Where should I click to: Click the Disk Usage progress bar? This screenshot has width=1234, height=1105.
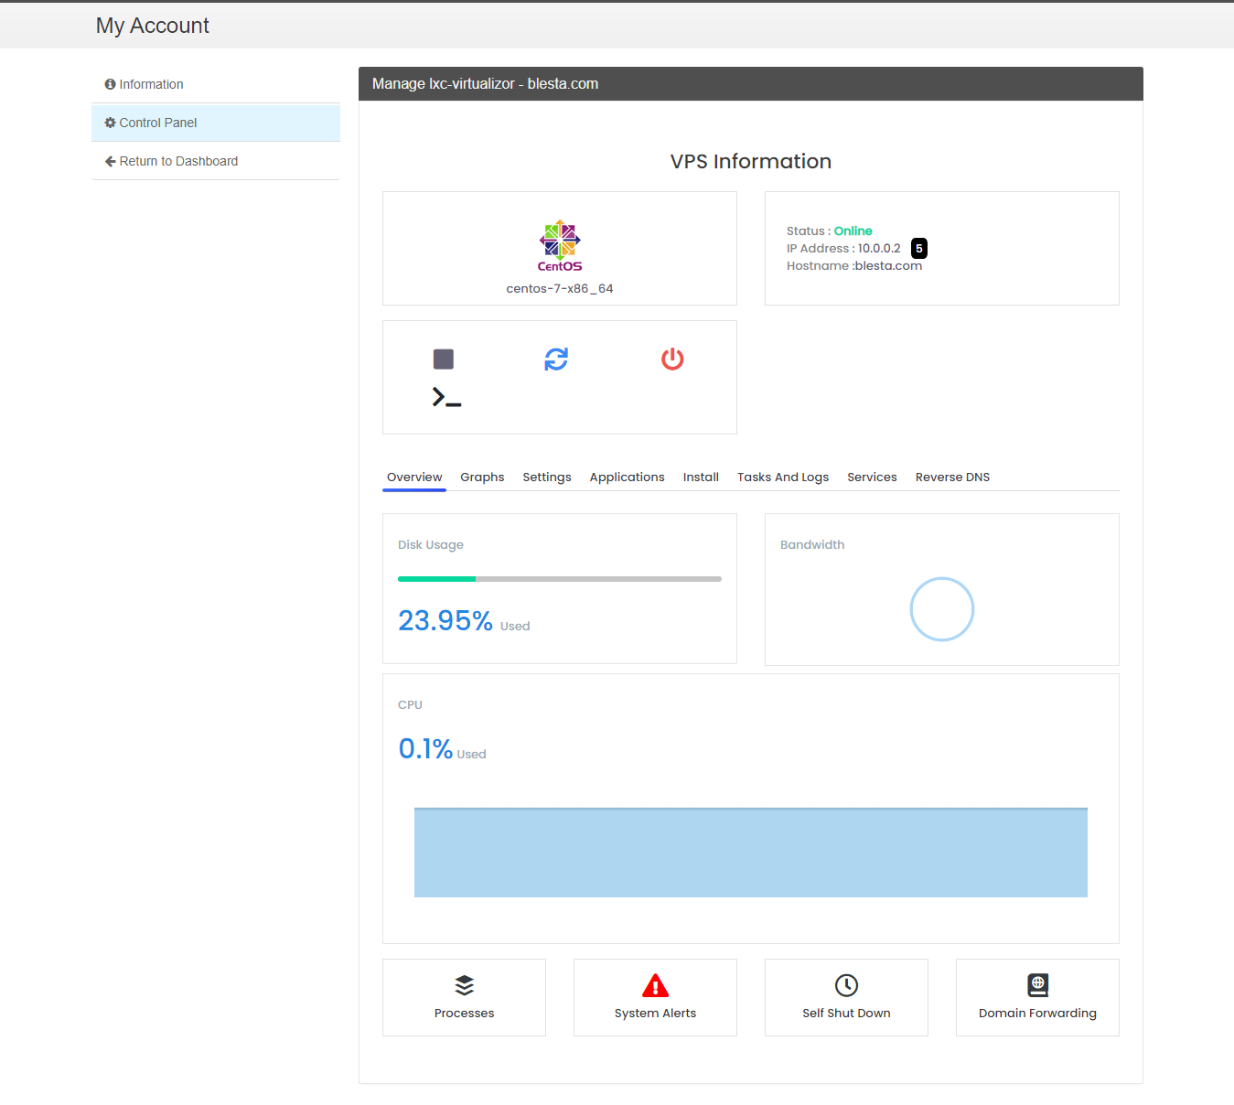click(559, 578)
